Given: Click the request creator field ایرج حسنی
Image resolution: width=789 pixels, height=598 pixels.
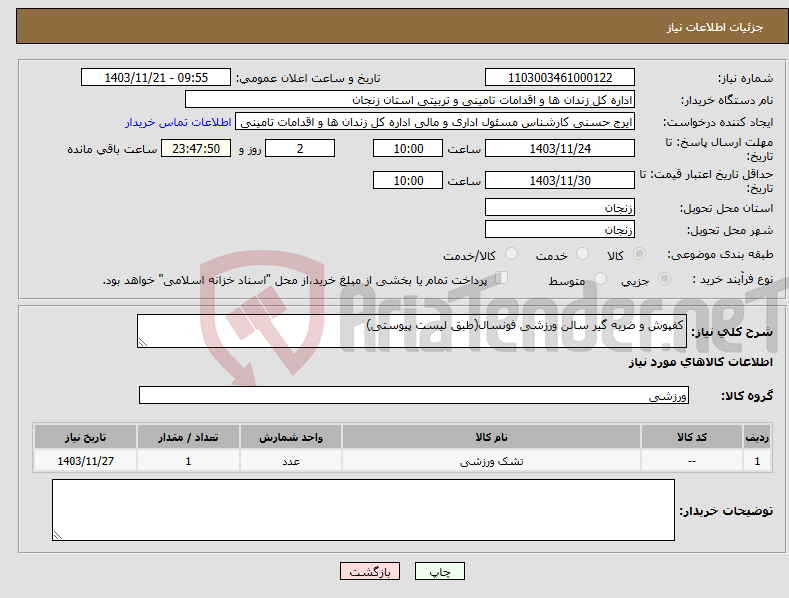Looking at the screenshot, I should point(435,122).
